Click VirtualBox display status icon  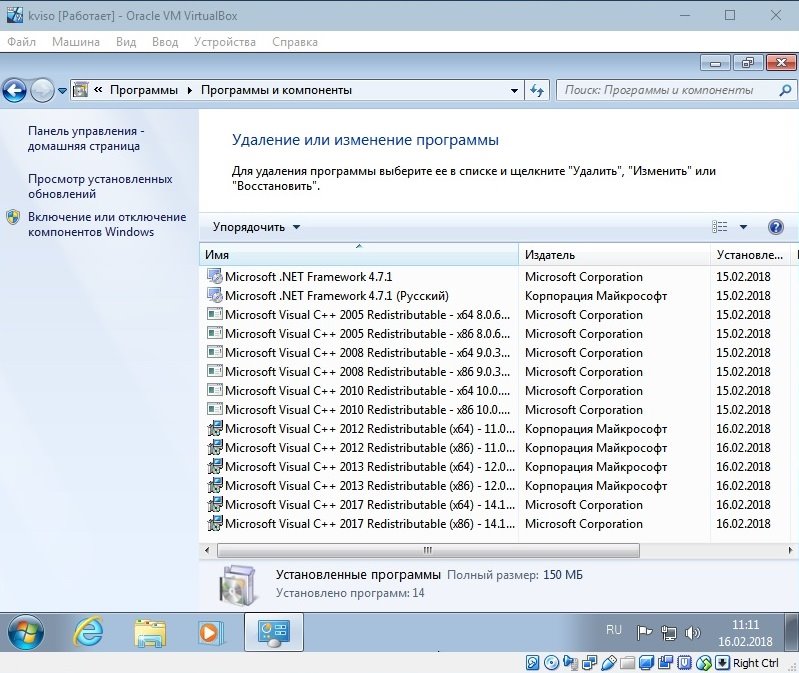point(647,662)
